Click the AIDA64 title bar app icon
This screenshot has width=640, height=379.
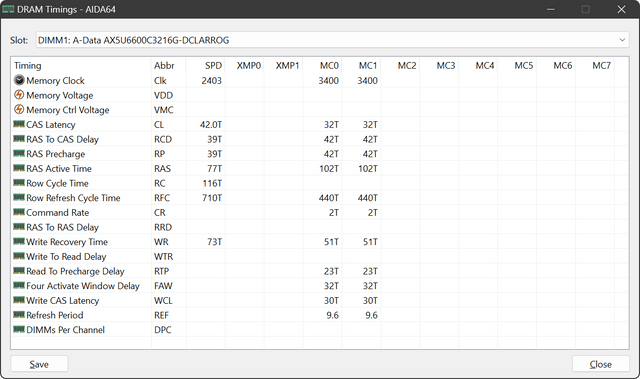(x=8, y=9)
